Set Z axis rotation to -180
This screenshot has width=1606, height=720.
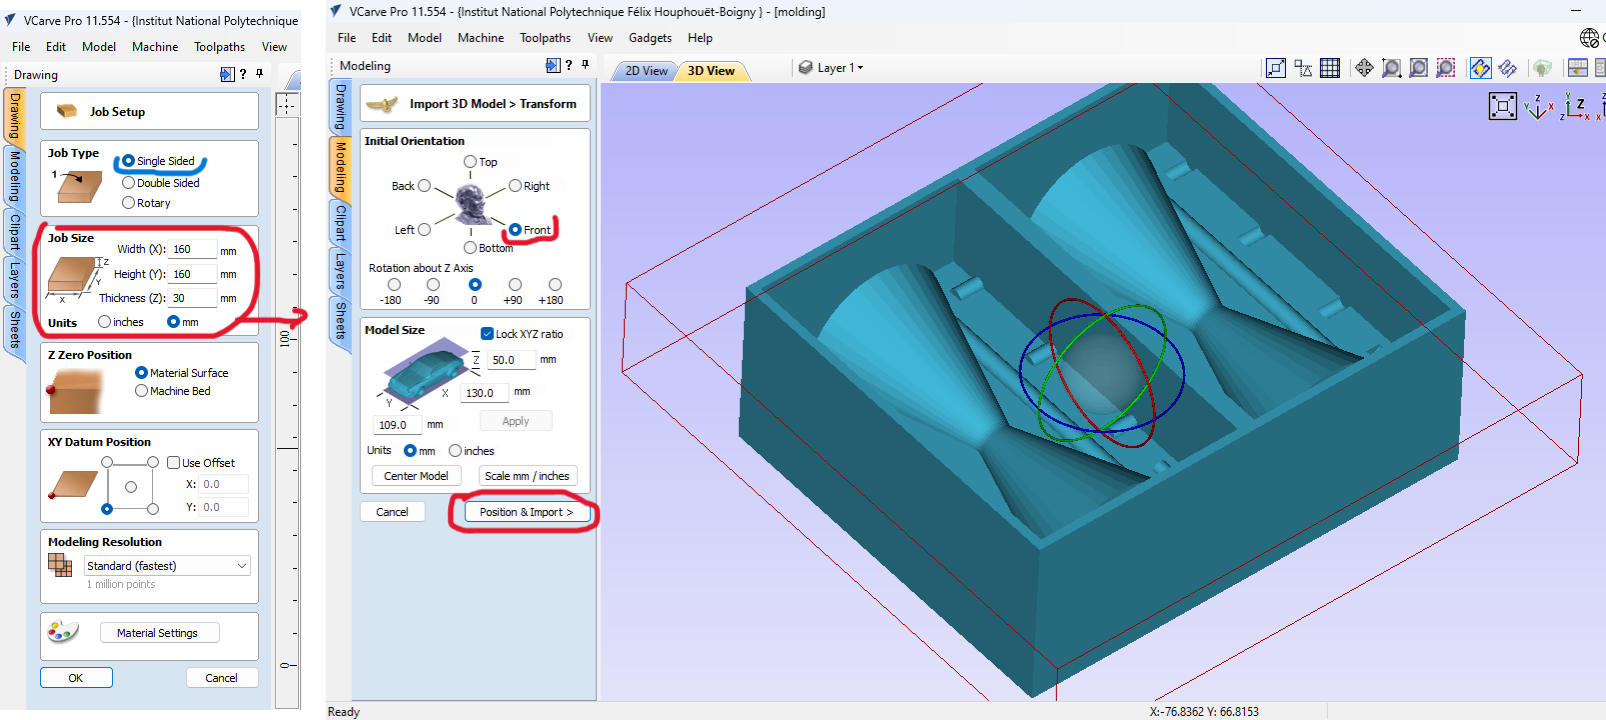[394, 285]
